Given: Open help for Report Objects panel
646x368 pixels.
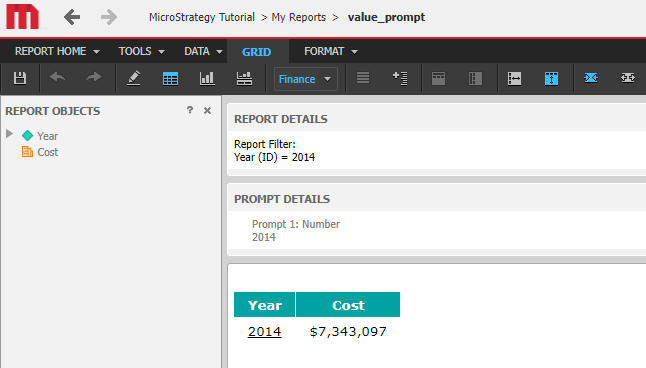Looking at the screenshot, I should point(190,110).
